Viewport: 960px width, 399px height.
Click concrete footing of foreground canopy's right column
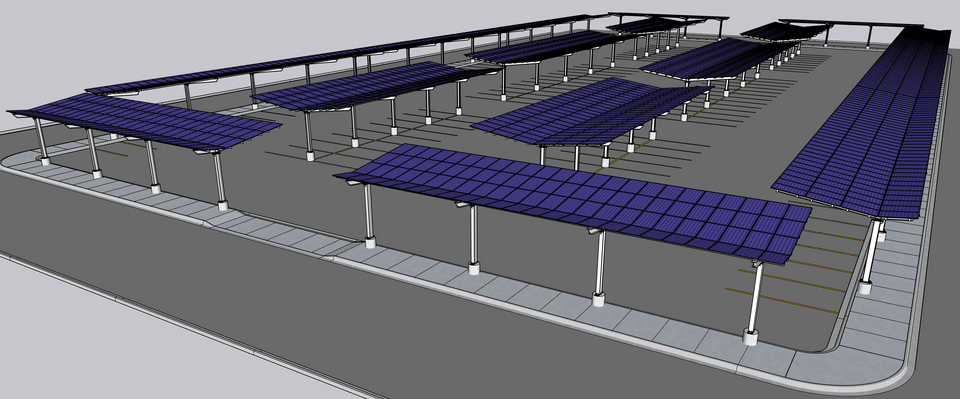[750, 337]
